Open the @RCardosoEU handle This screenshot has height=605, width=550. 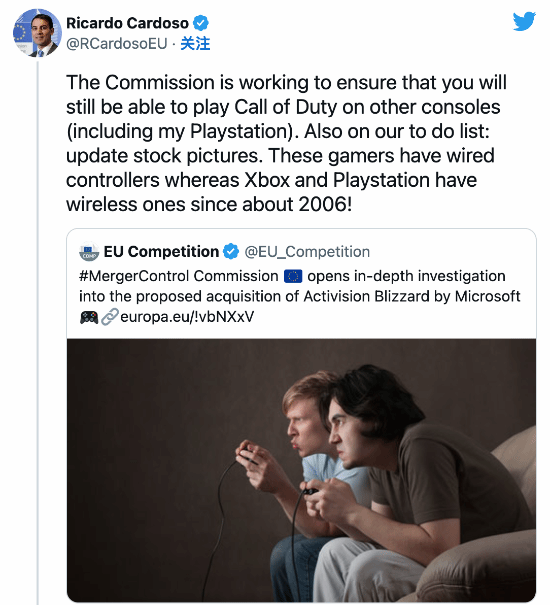[x=117, y=44]
